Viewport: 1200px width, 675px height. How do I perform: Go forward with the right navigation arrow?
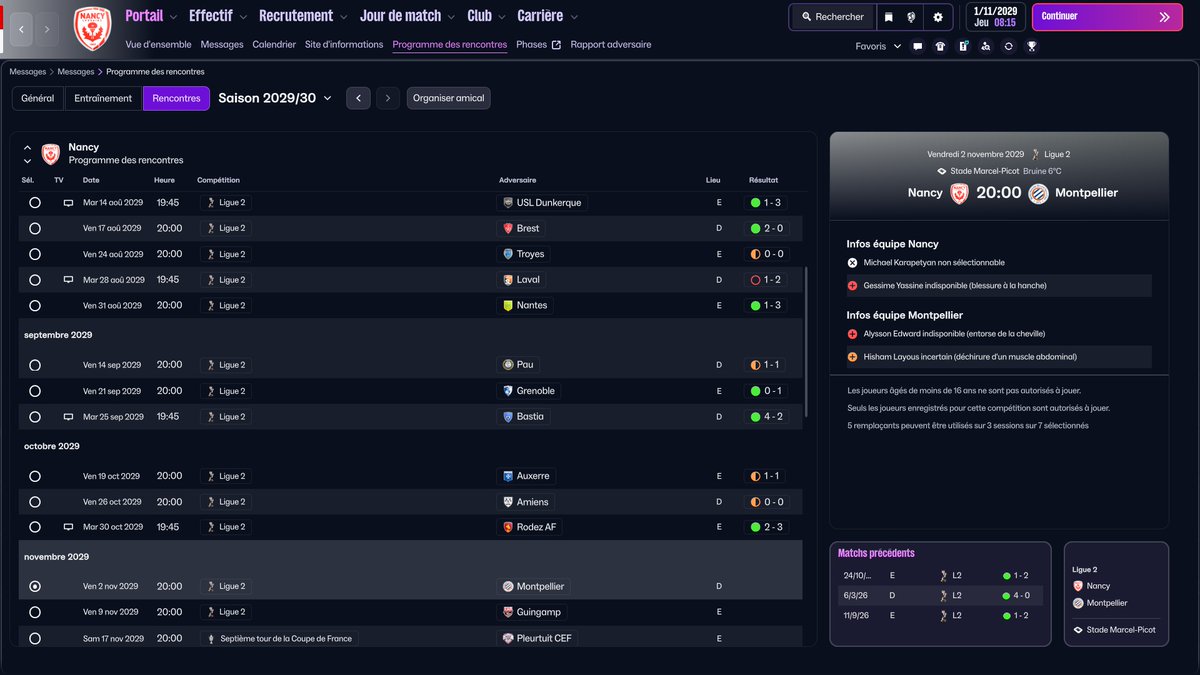tap(47, 30)
